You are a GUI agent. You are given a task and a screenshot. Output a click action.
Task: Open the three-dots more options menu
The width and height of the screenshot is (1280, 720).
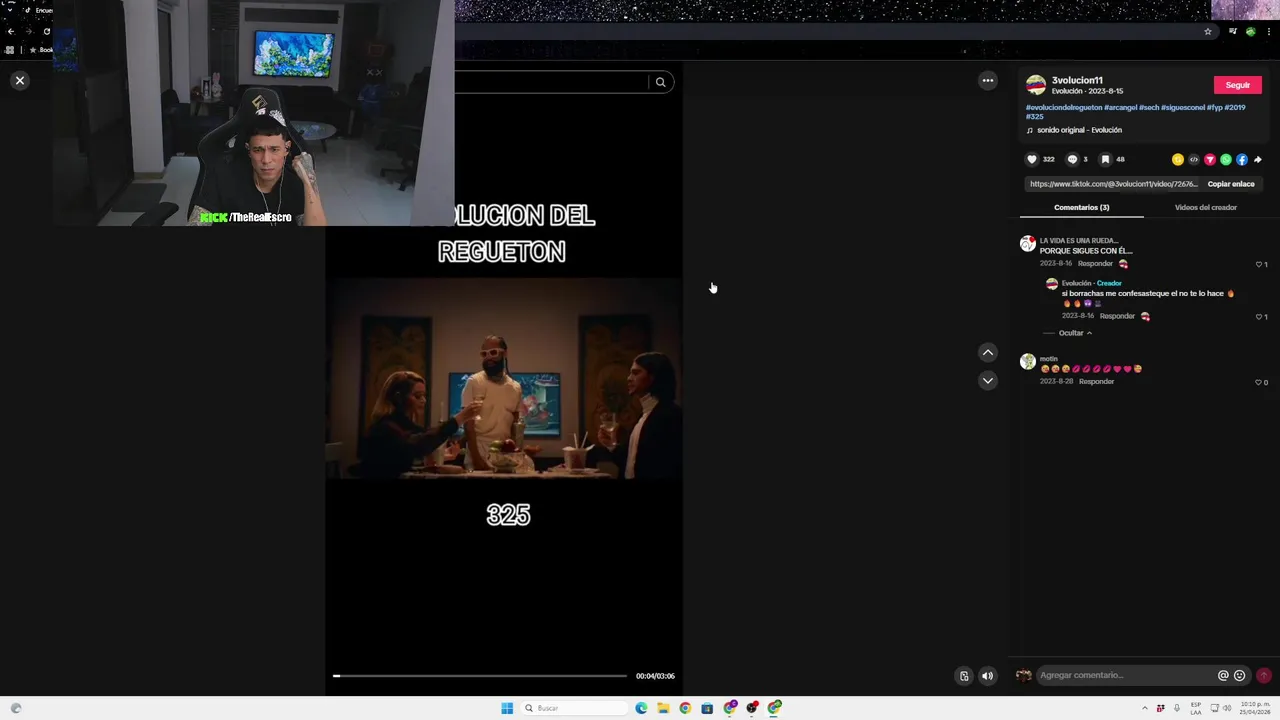pos(988,80)
